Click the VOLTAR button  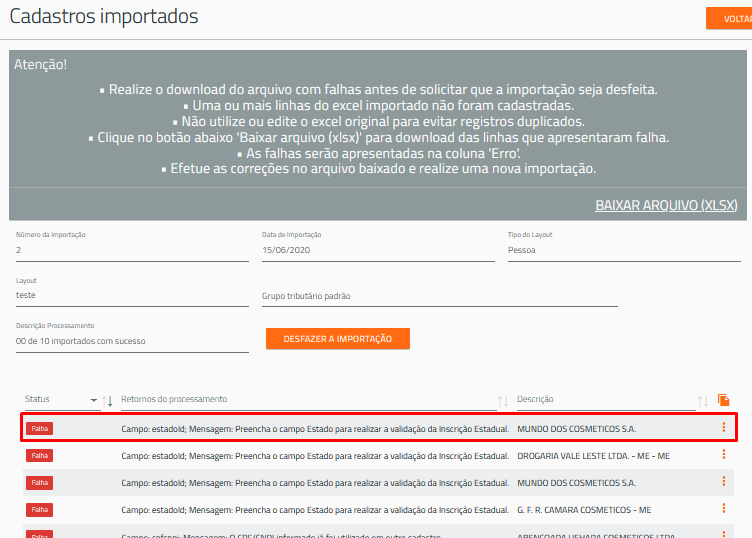pyautogui.click(x=729, y=19)
